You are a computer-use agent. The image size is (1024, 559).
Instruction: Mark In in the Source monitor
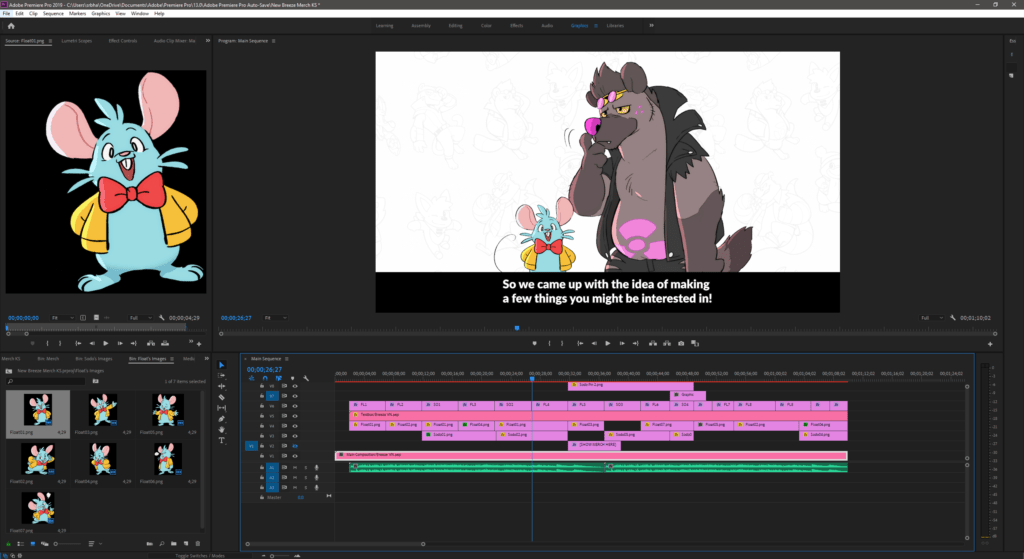(x=47, y=343)
